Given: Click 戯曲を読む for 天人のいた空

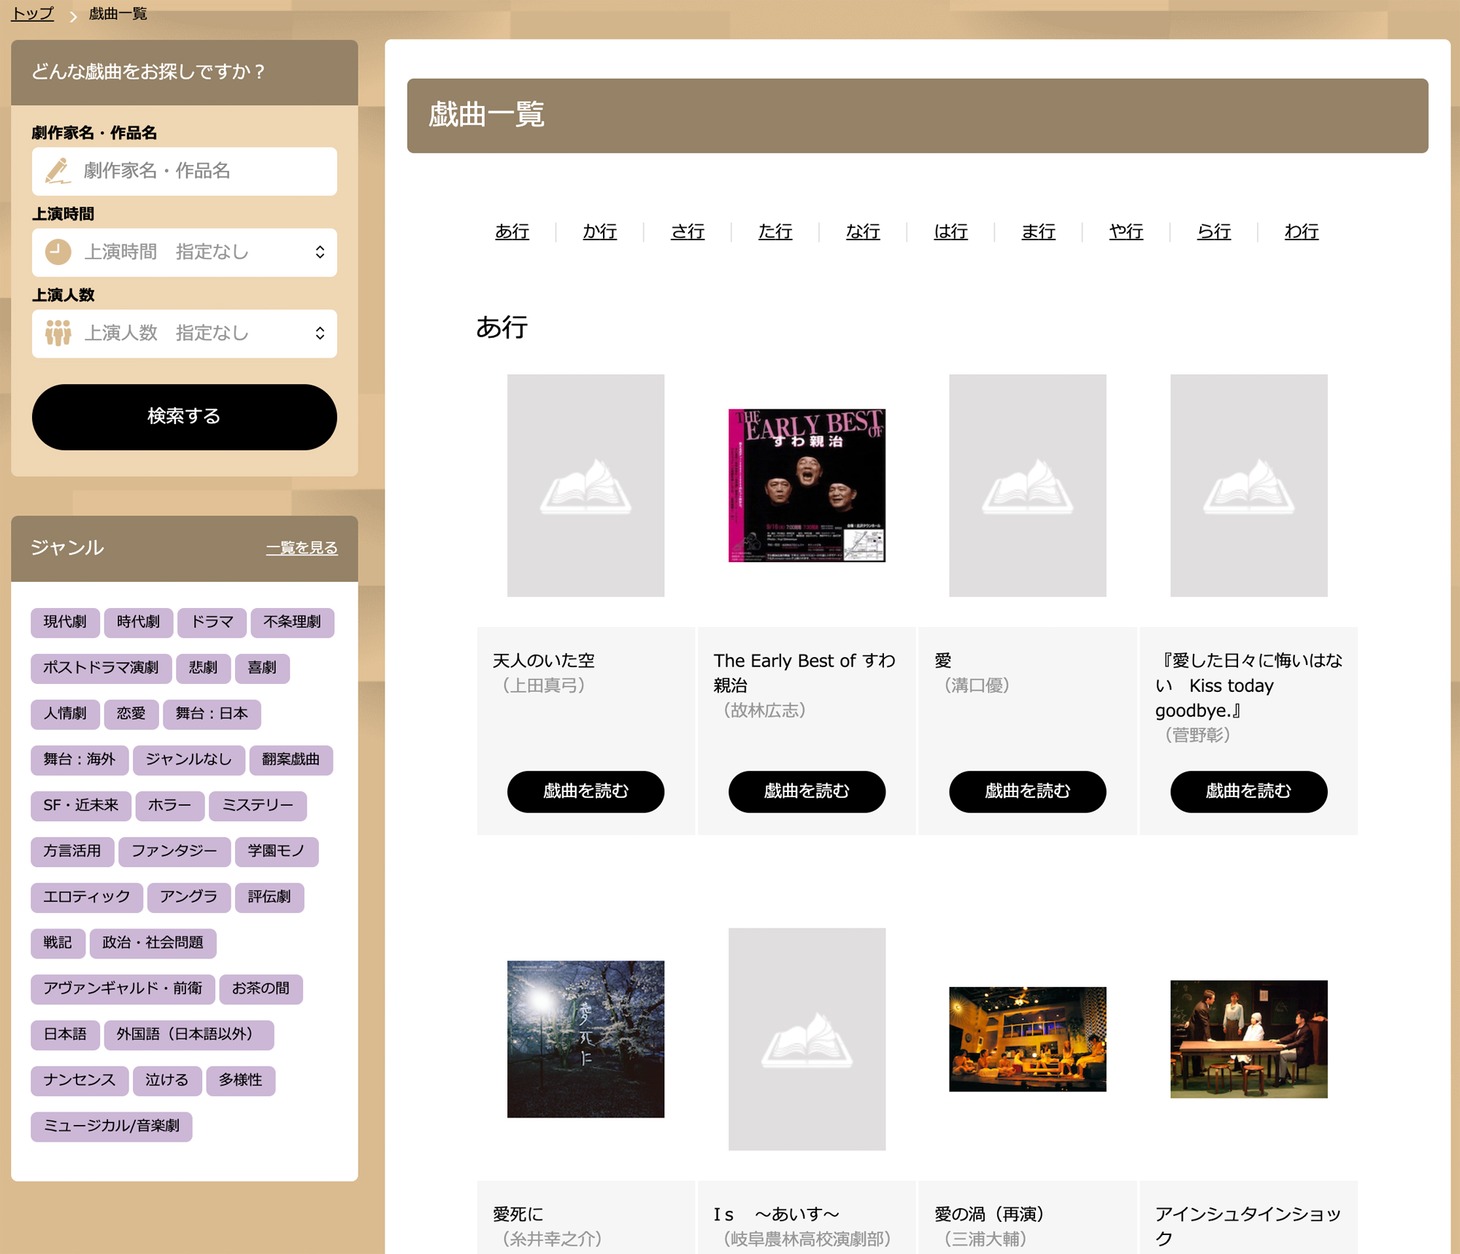Looking at the screenshot, I should pos(586,792).
